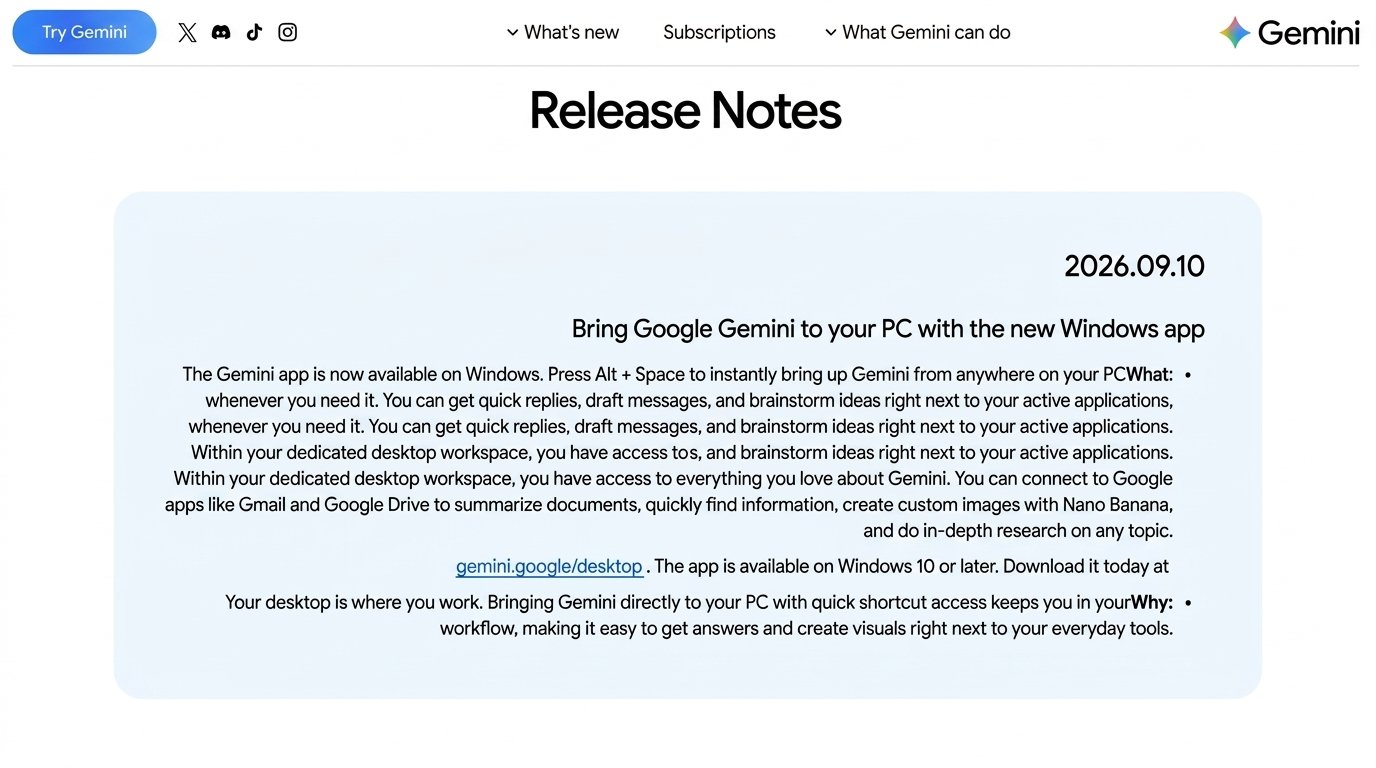Expand the What Gemini can do menu
This screenshot has width=1376, height=768.
917,32
